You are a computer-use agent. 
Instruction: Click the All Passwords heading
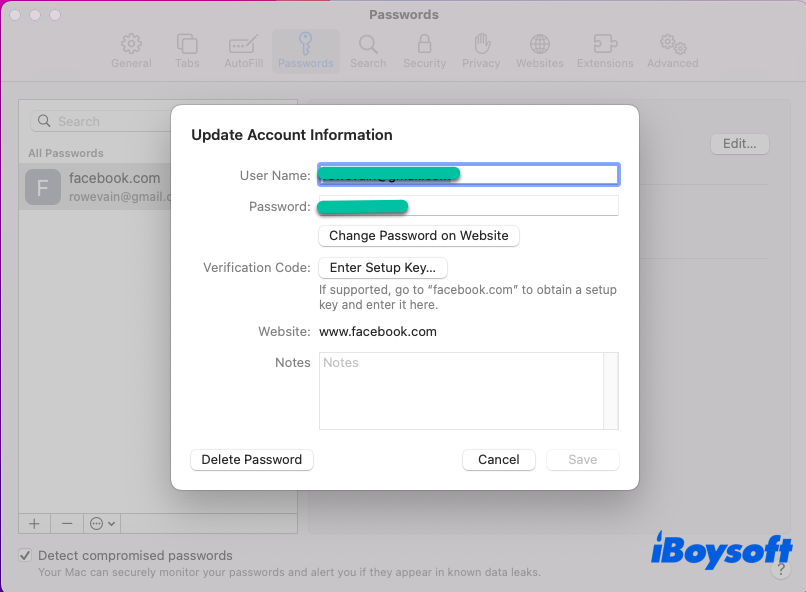(66, 153)
